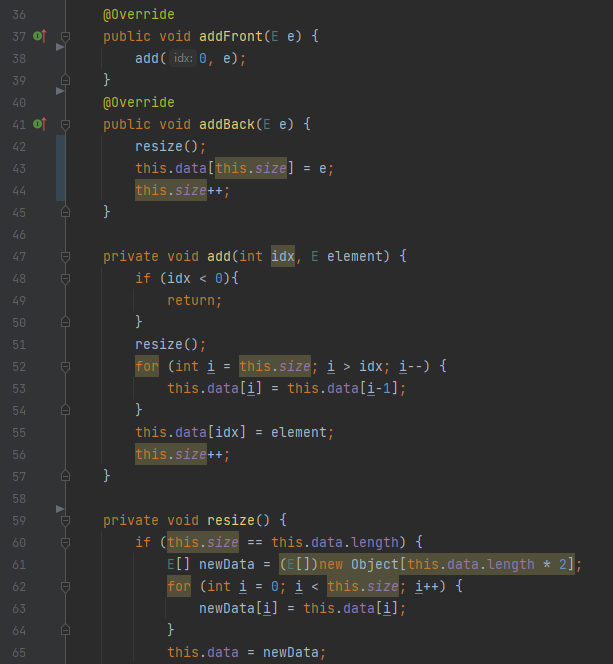613x664 pixels.
Task: Click the closing fold marker on line 45
Action: pyautogui.click(x=65, y=212)
